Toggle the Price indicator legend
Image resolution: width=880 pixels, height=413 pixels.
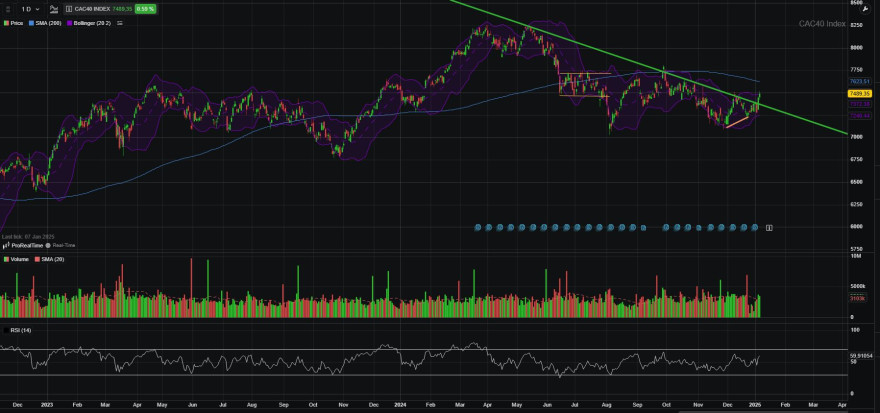pyautogui.click(x=13, y=23)
